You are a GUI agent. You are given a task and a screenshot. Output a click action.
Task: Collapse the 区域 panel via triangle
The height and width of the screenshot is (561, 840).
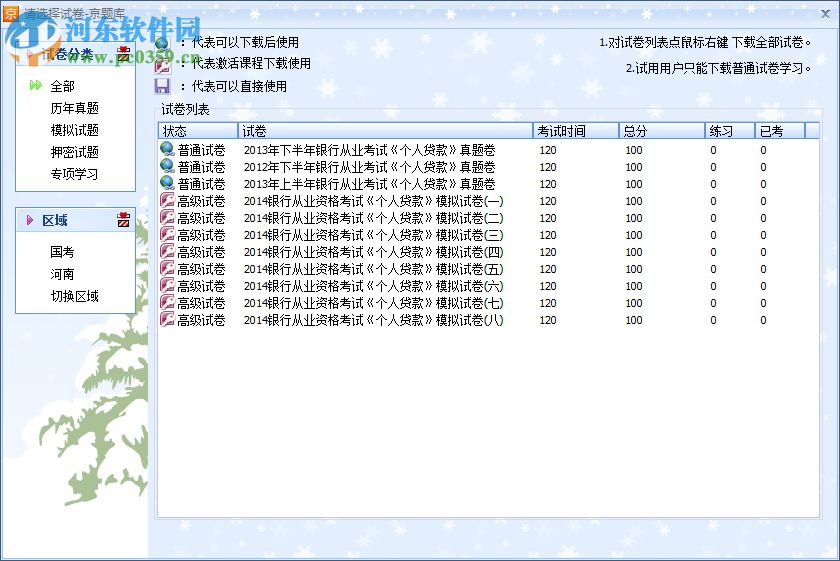(30, 220)
